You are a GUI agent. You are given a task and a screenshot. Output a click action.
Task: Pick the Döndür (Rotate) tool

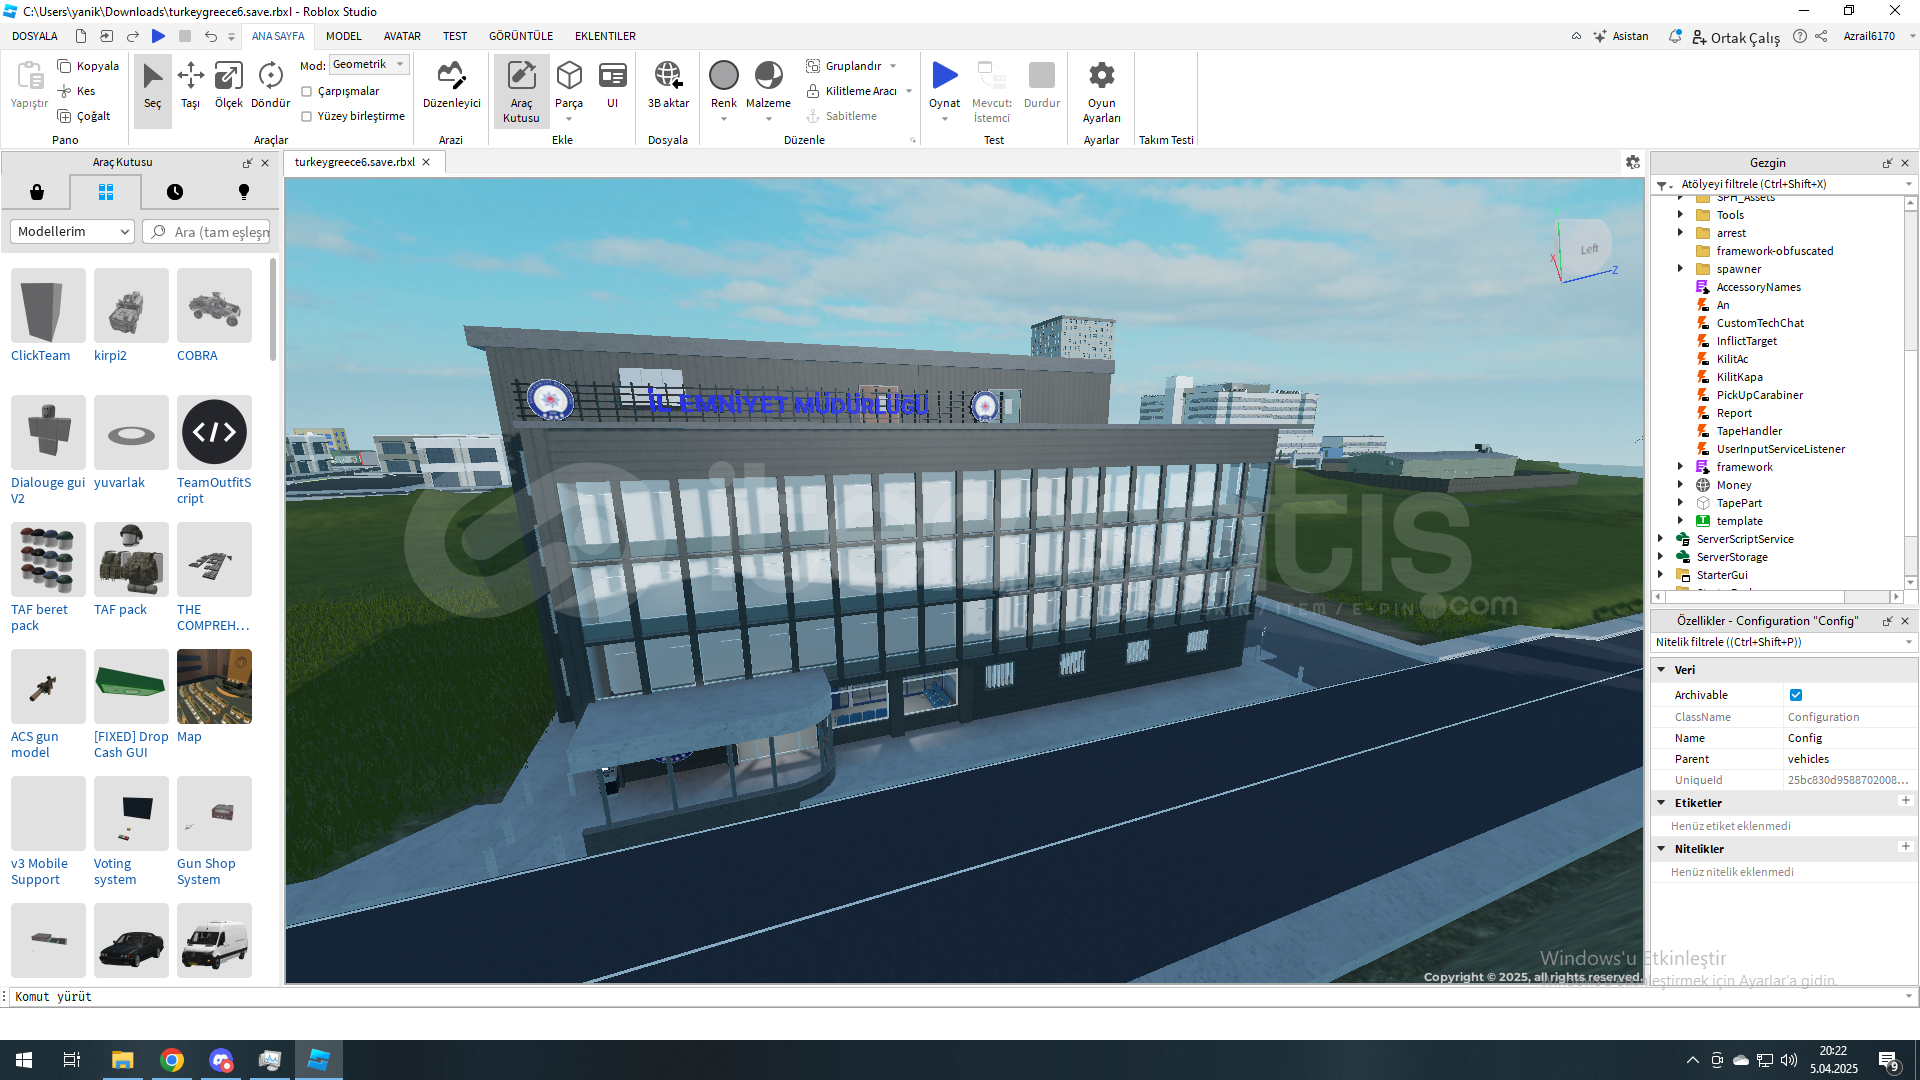270,86
